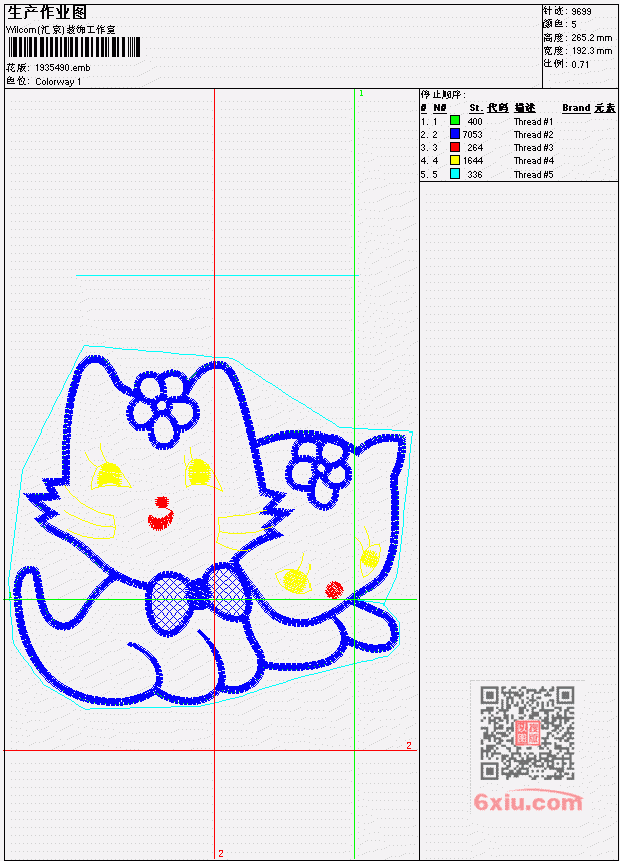Click the QR code in the right panel

tap(527, 733)
